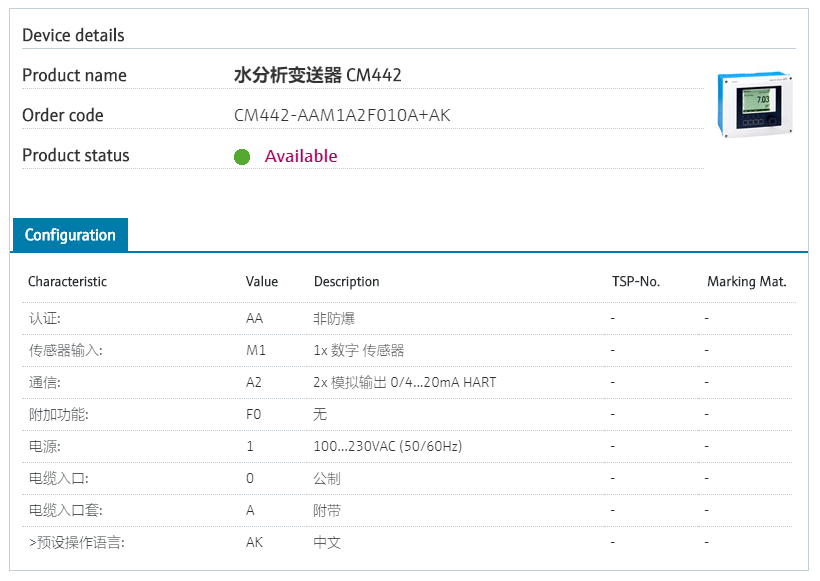
Task: Open the Configuration tab
Action: pyautogui.click(x=70, y=235)
